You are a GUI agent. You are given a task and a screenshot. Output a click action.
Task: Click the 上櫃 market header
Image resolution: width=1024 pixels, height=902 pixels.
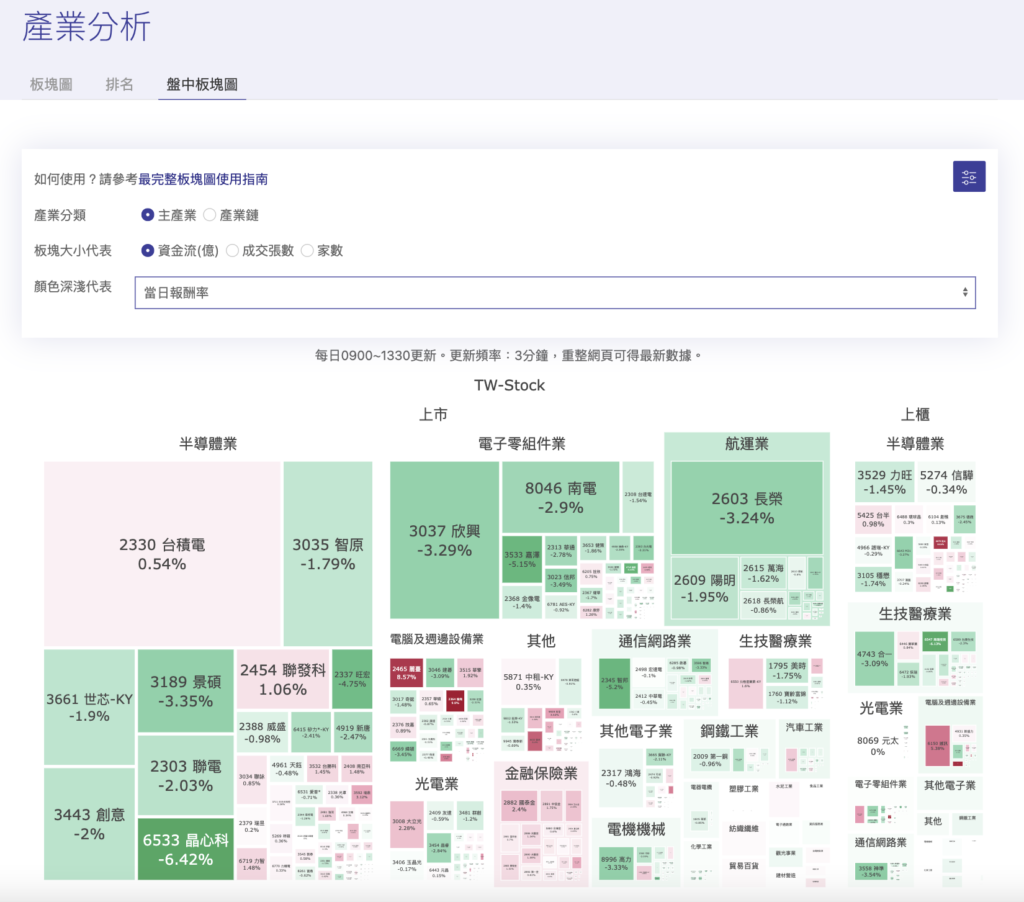(915, 414)
